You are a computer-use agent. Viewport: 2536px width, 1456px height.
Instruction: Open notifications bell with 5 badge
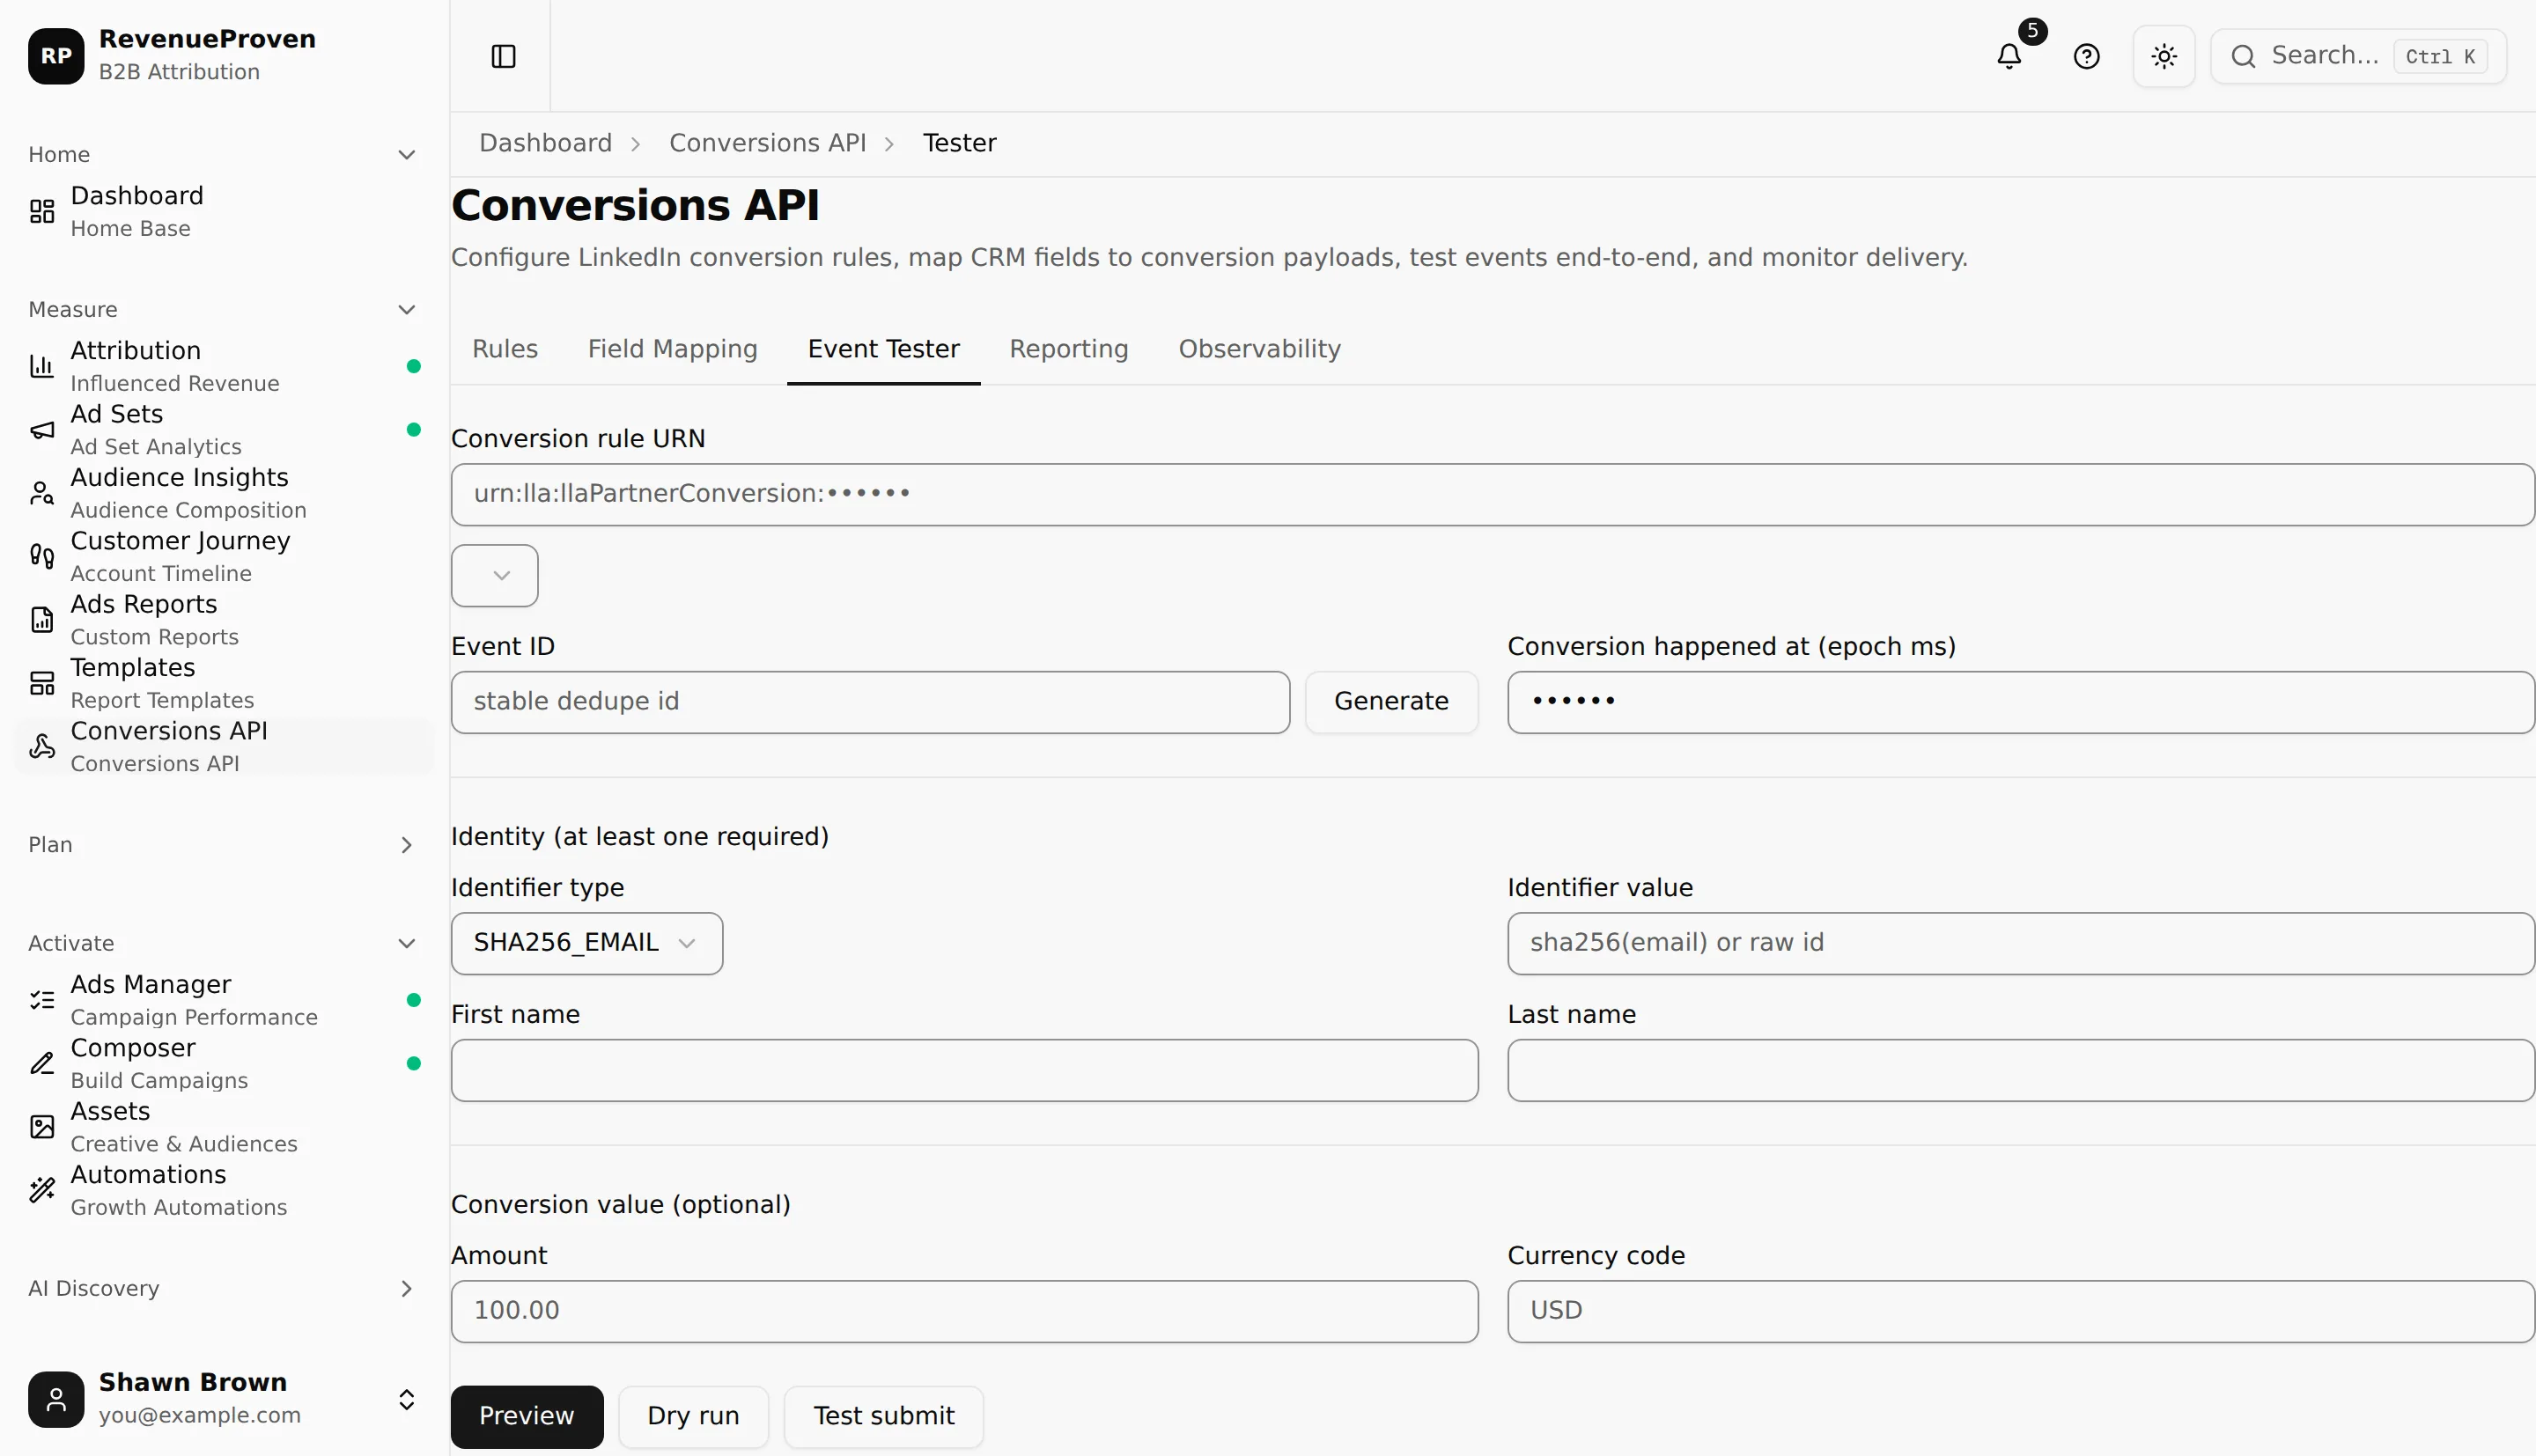2009,56
